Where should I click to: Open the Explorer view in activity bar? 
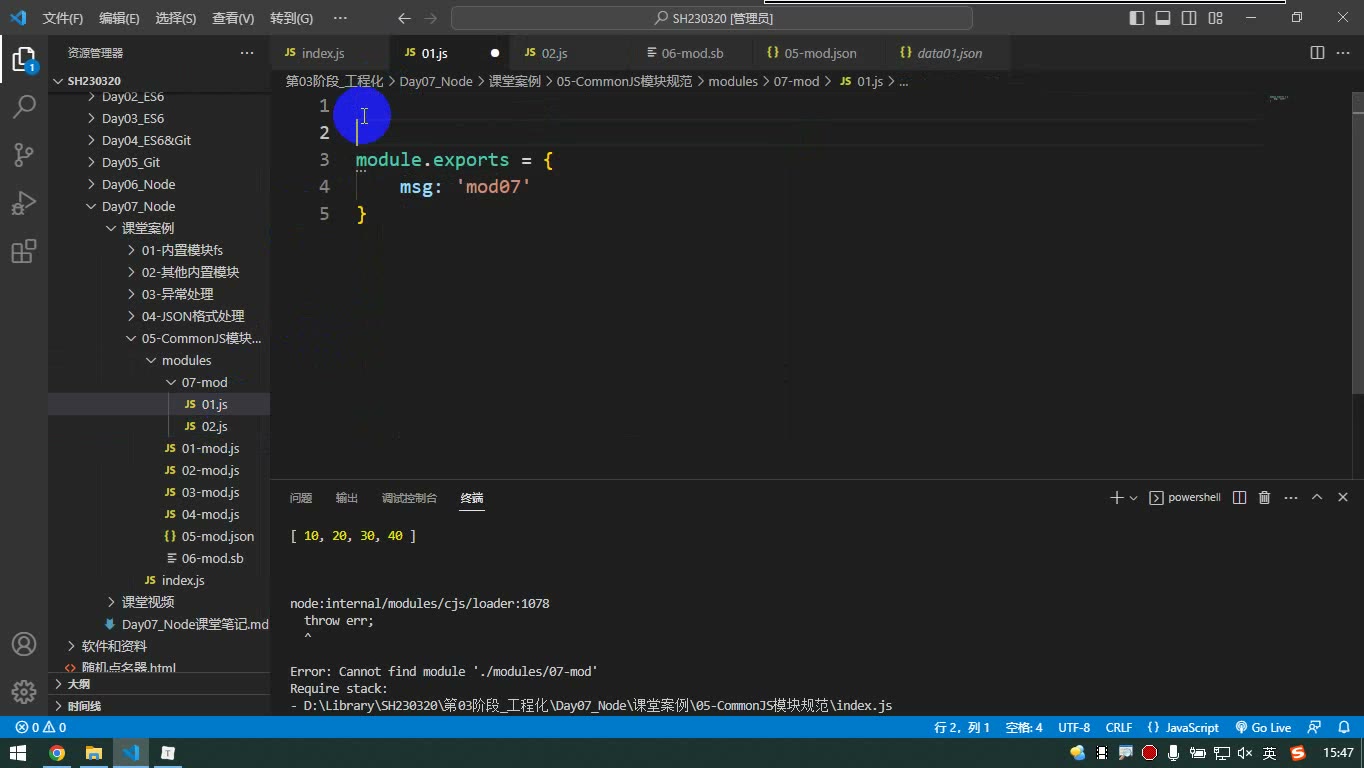(x=24, y=59)
